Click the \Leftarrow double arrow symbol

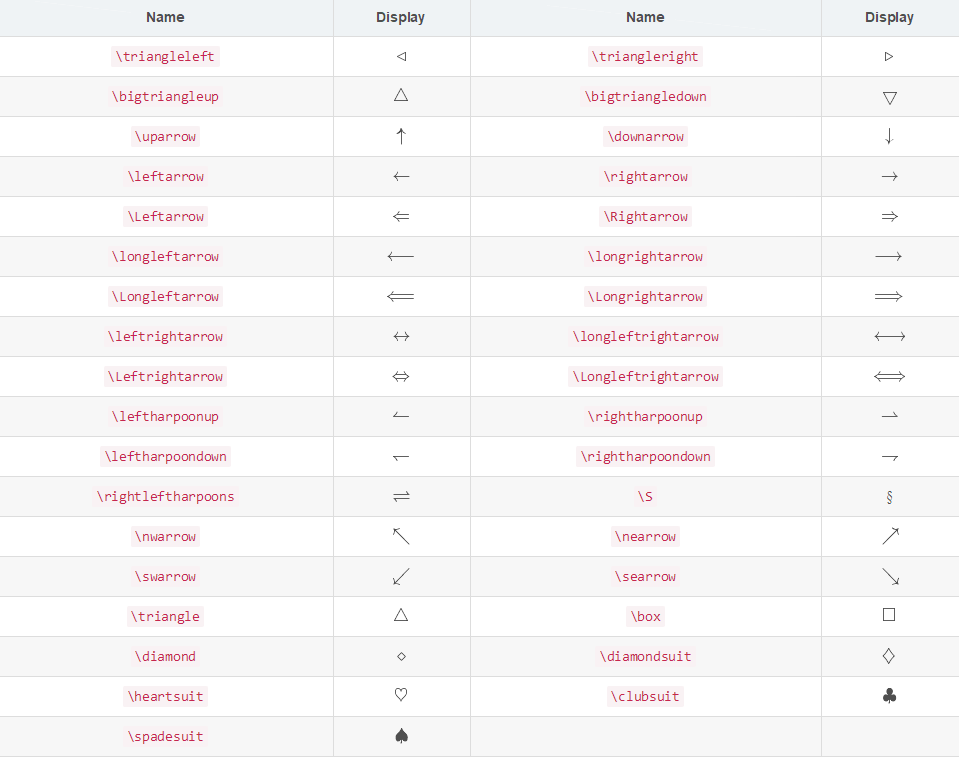(x=401, y=216)
